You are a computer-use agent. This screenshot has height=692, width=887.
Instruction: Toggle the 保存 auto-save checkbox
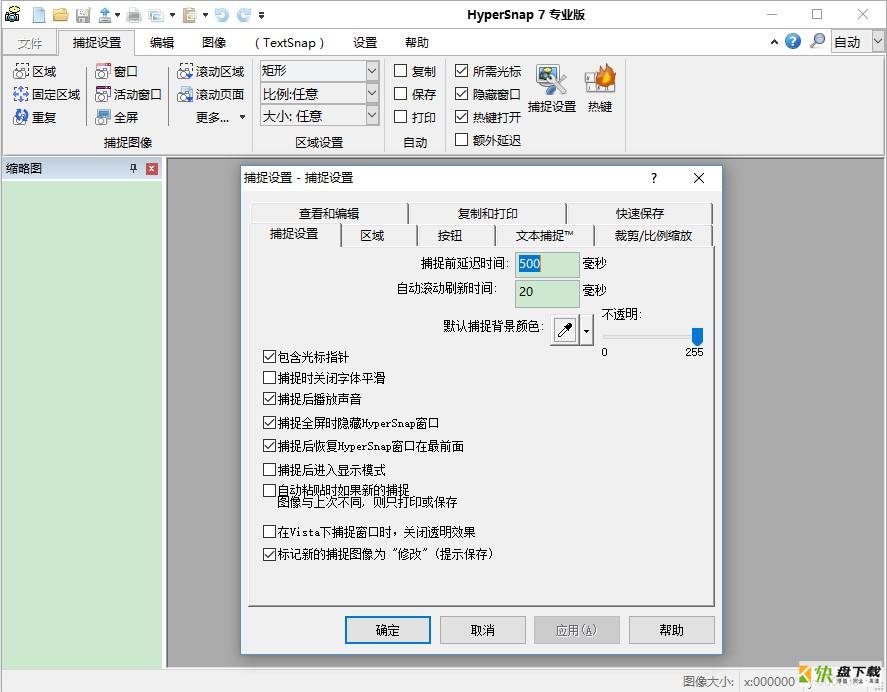tap(401, 93)
